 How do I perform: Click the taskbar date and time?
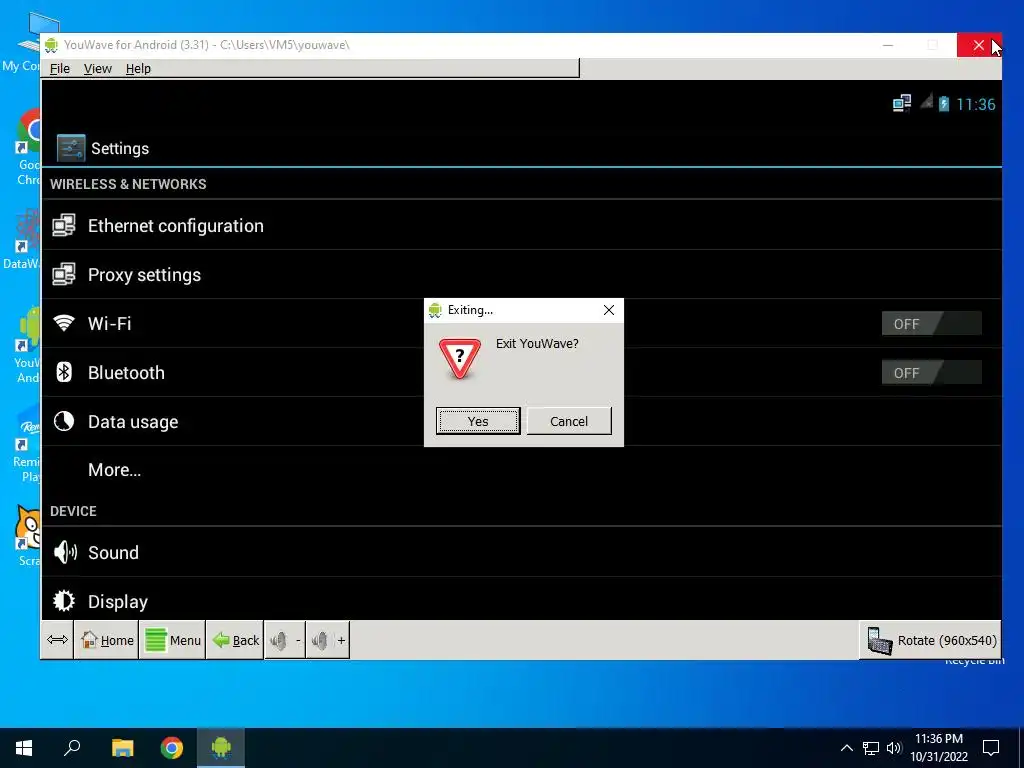pos(939,748)
